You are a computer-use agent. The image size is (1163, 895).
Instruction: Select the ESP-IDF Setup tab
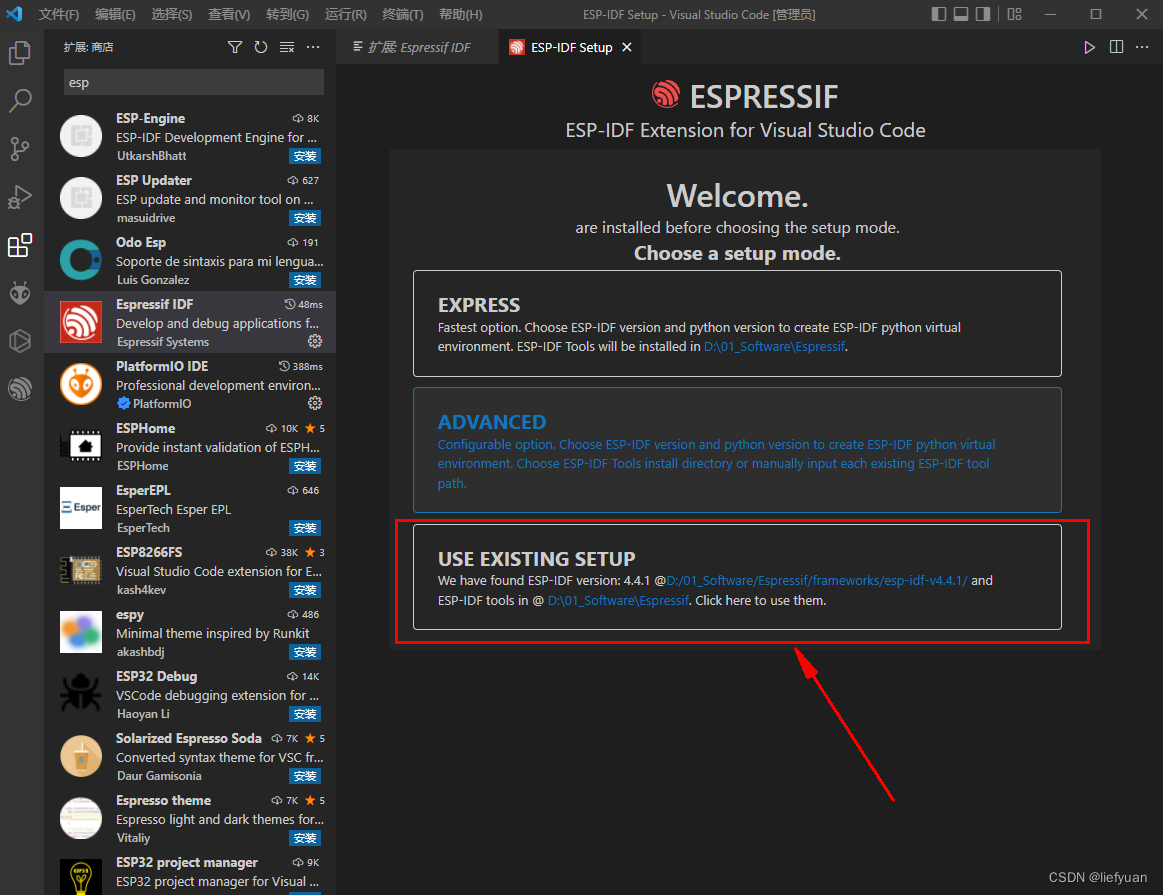pyautogui.click(x=571, y=47)
